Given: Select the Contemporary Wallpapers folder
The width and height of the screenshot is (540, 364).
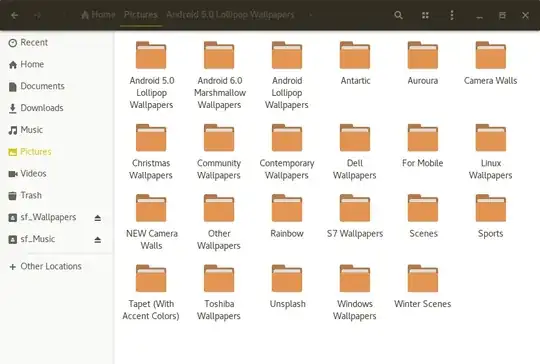Looking at the screenshot, I should click(x=287, y=152).
